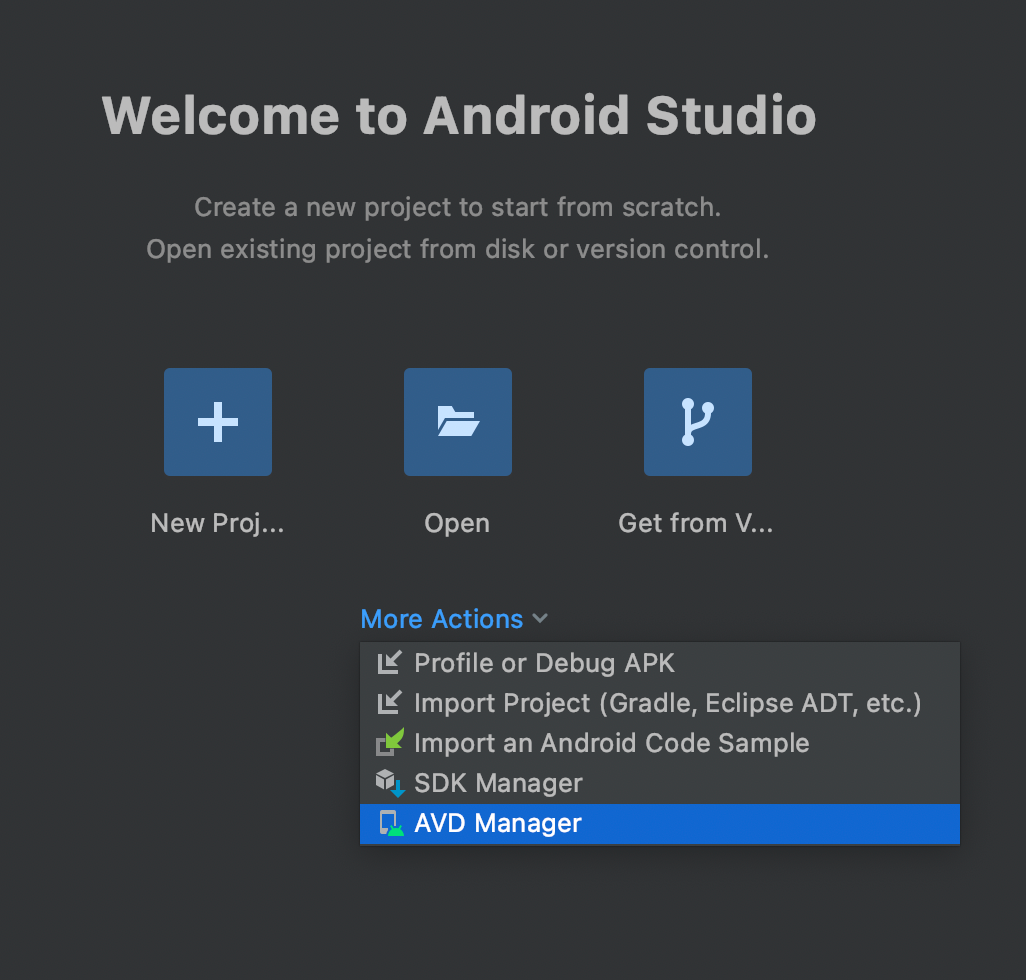
Task: Click the Profile or Debug APK icon
Action: [389, 663]
